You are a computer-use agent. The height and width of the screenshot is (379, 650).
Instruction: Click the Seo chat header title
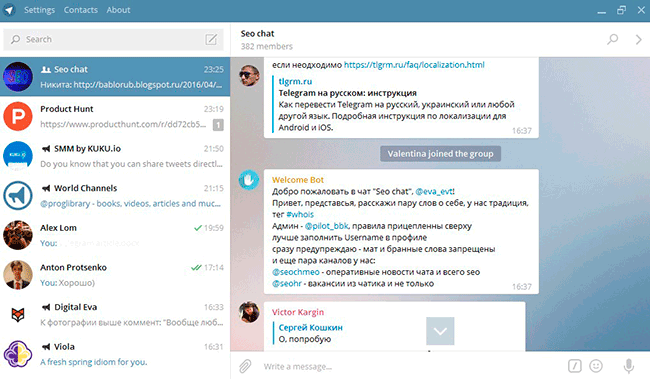[257, 34]
